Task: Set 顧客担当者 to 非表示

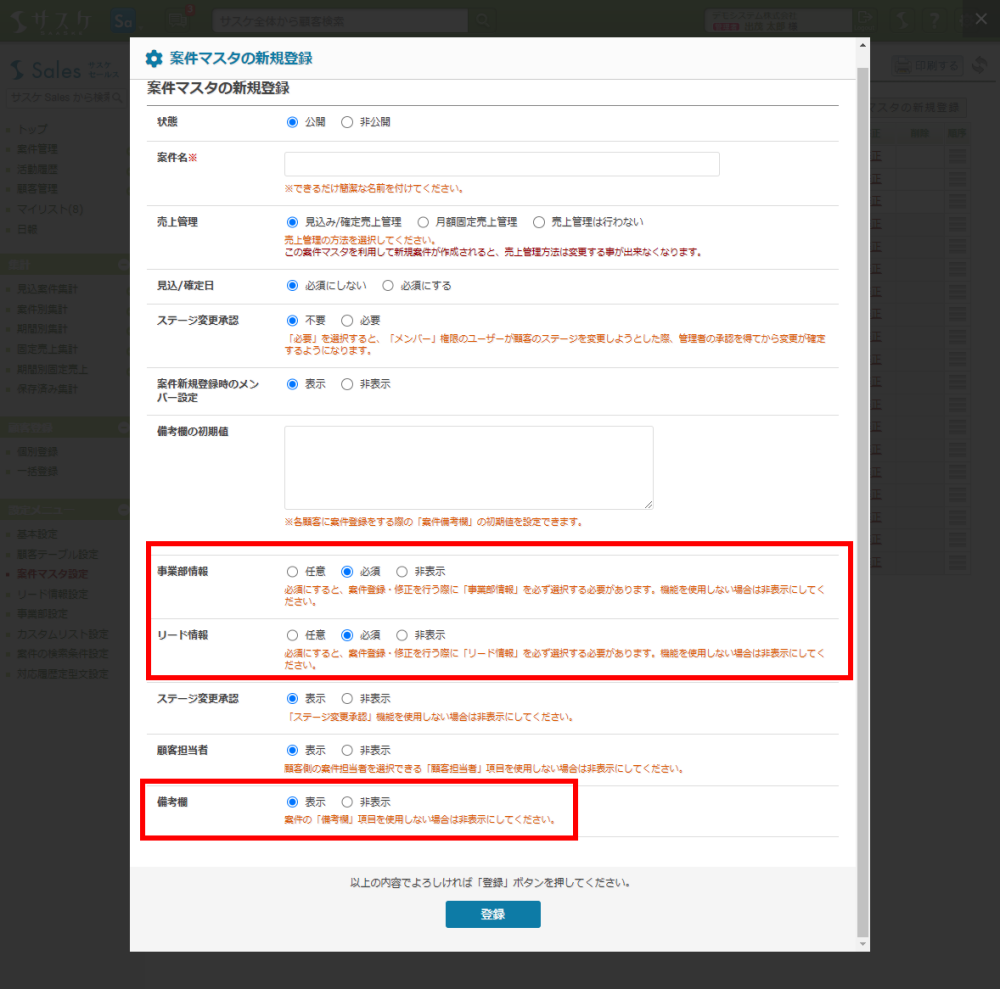Action: 347,750
